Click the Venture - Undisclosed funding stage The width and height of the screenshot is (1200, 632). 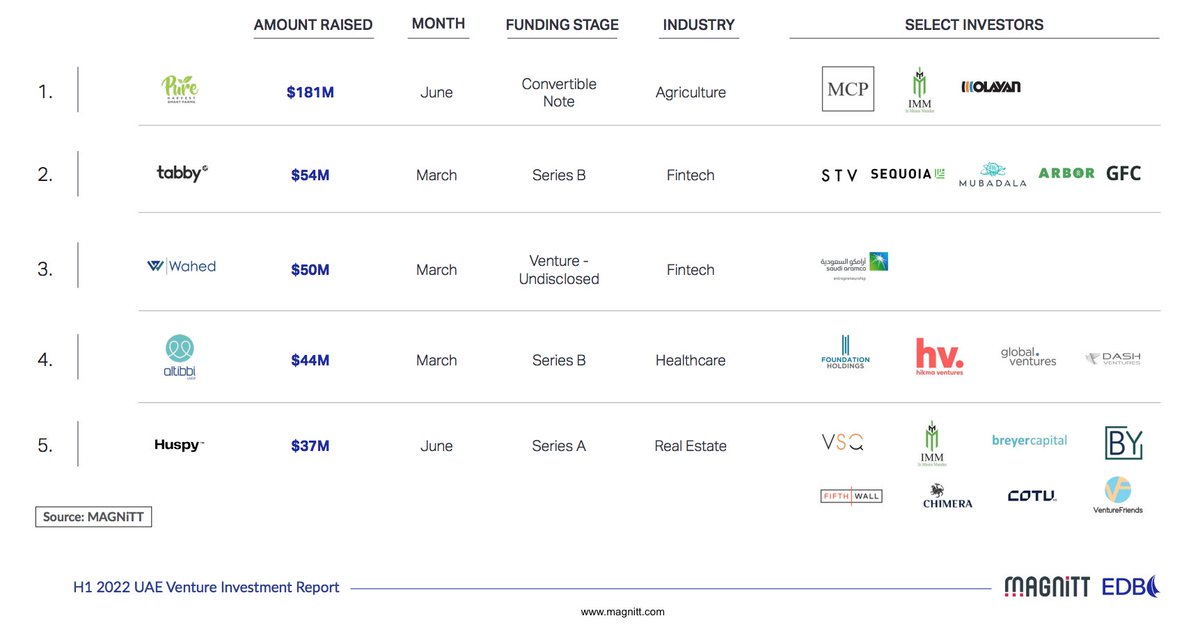click(x=559, y=270)
